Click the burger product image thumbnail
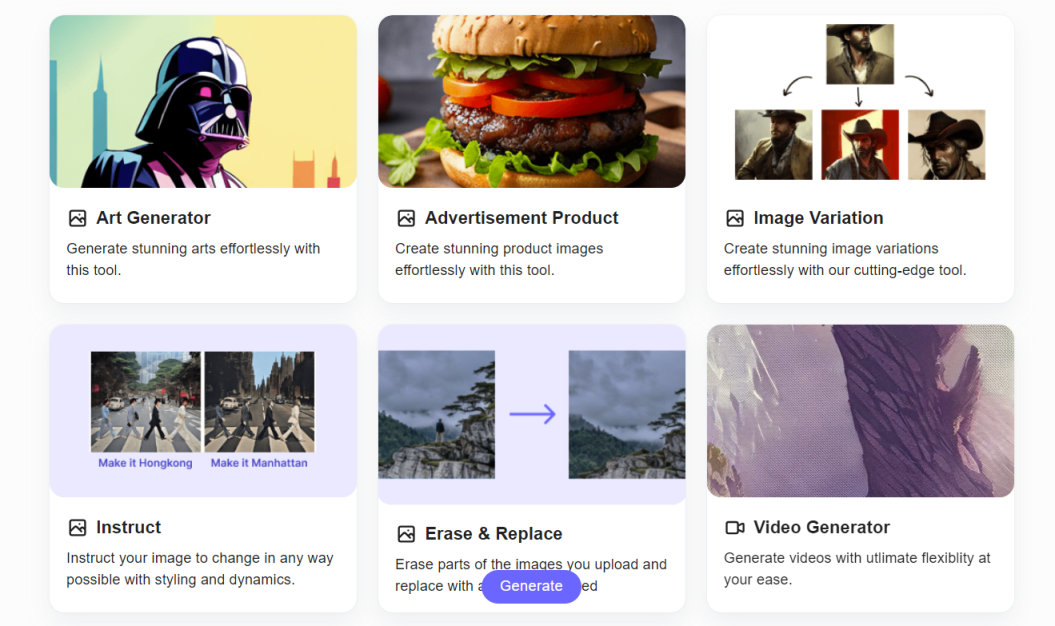The height and width of the screenshot is (626, 1055). click(531, 102)
